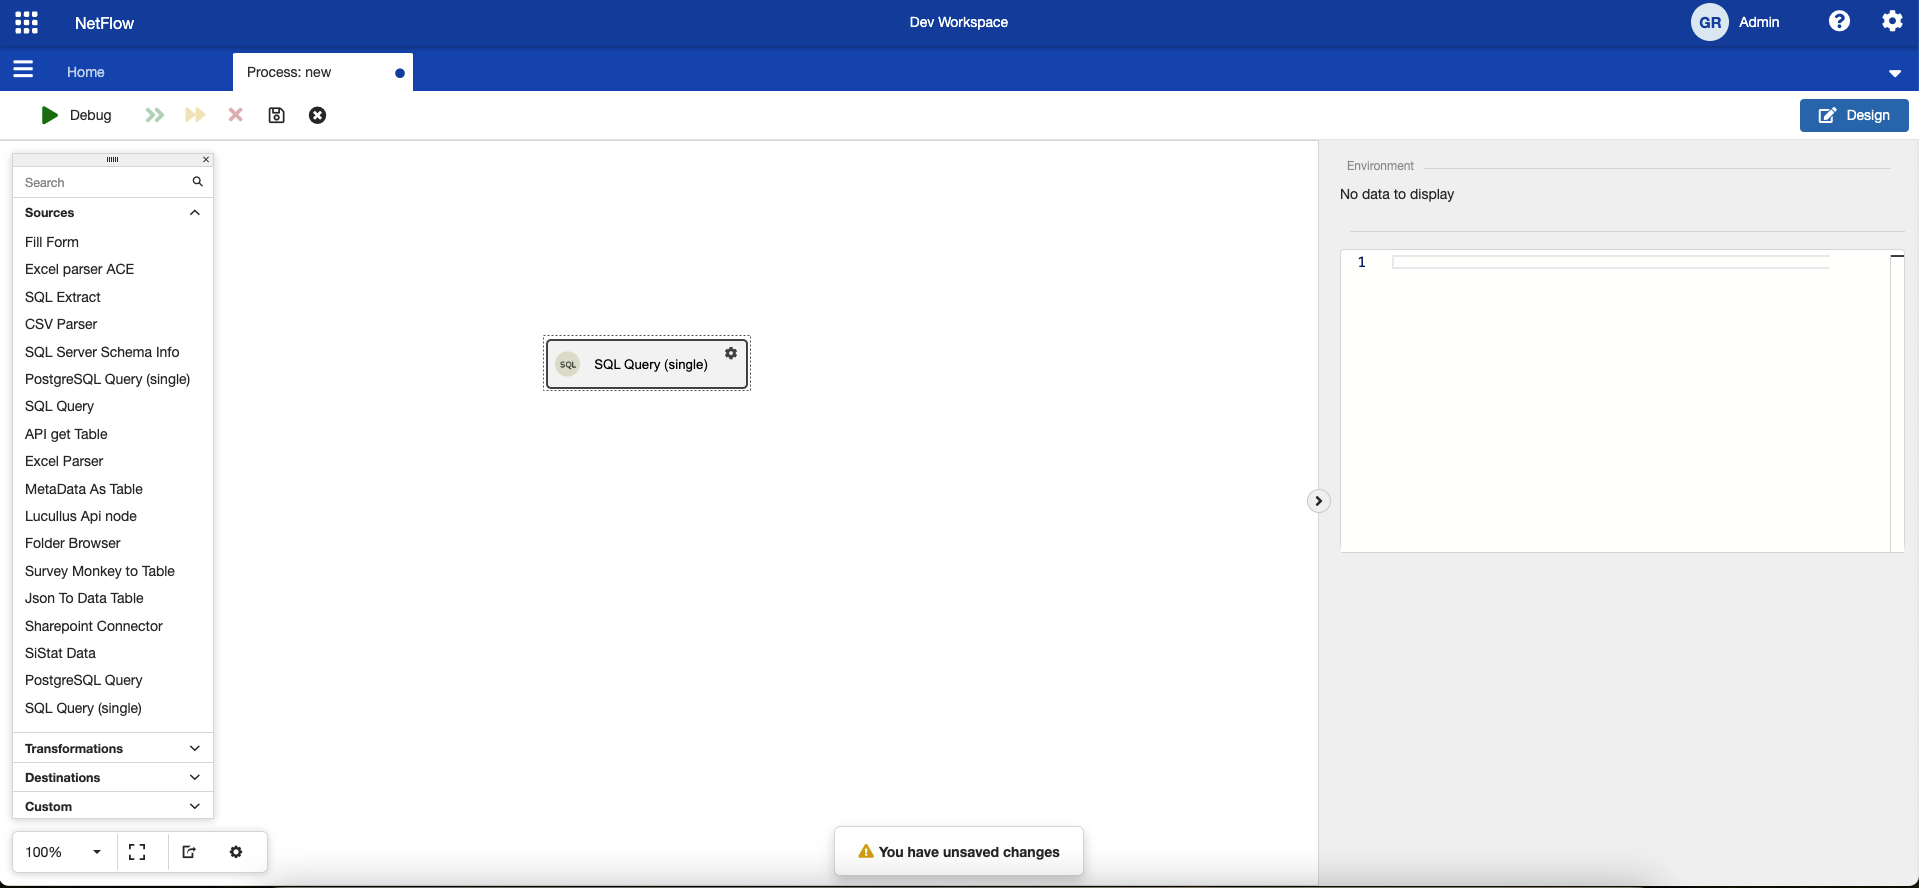Expand the Transformations section

point(194,748)
